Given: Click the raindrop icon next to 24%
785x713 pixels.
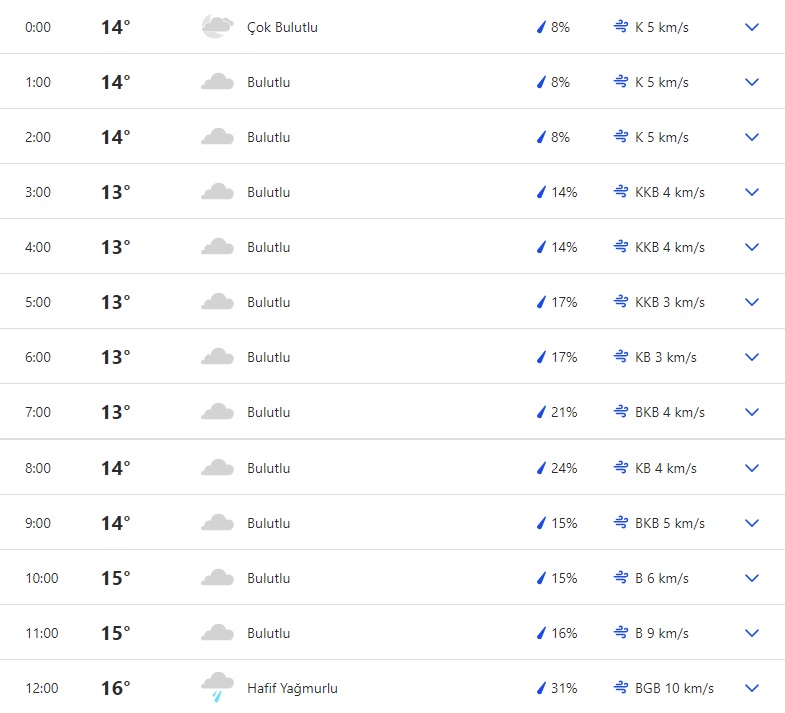Looking at the screenshot, I should coord(541,468).
